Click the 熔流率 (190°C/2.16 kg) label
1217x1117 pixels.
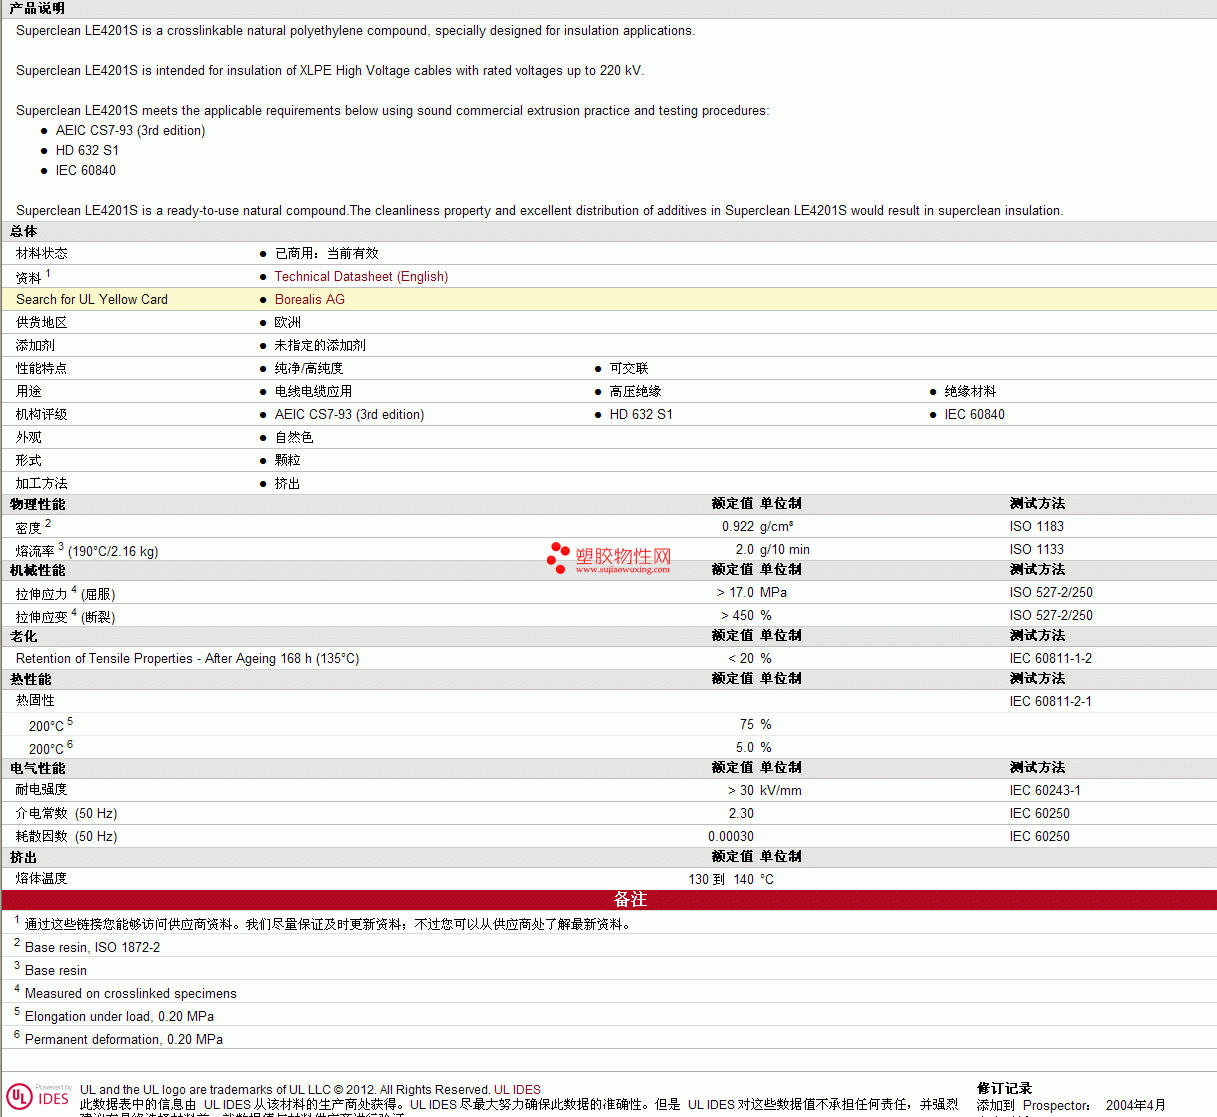pos(87,551)
